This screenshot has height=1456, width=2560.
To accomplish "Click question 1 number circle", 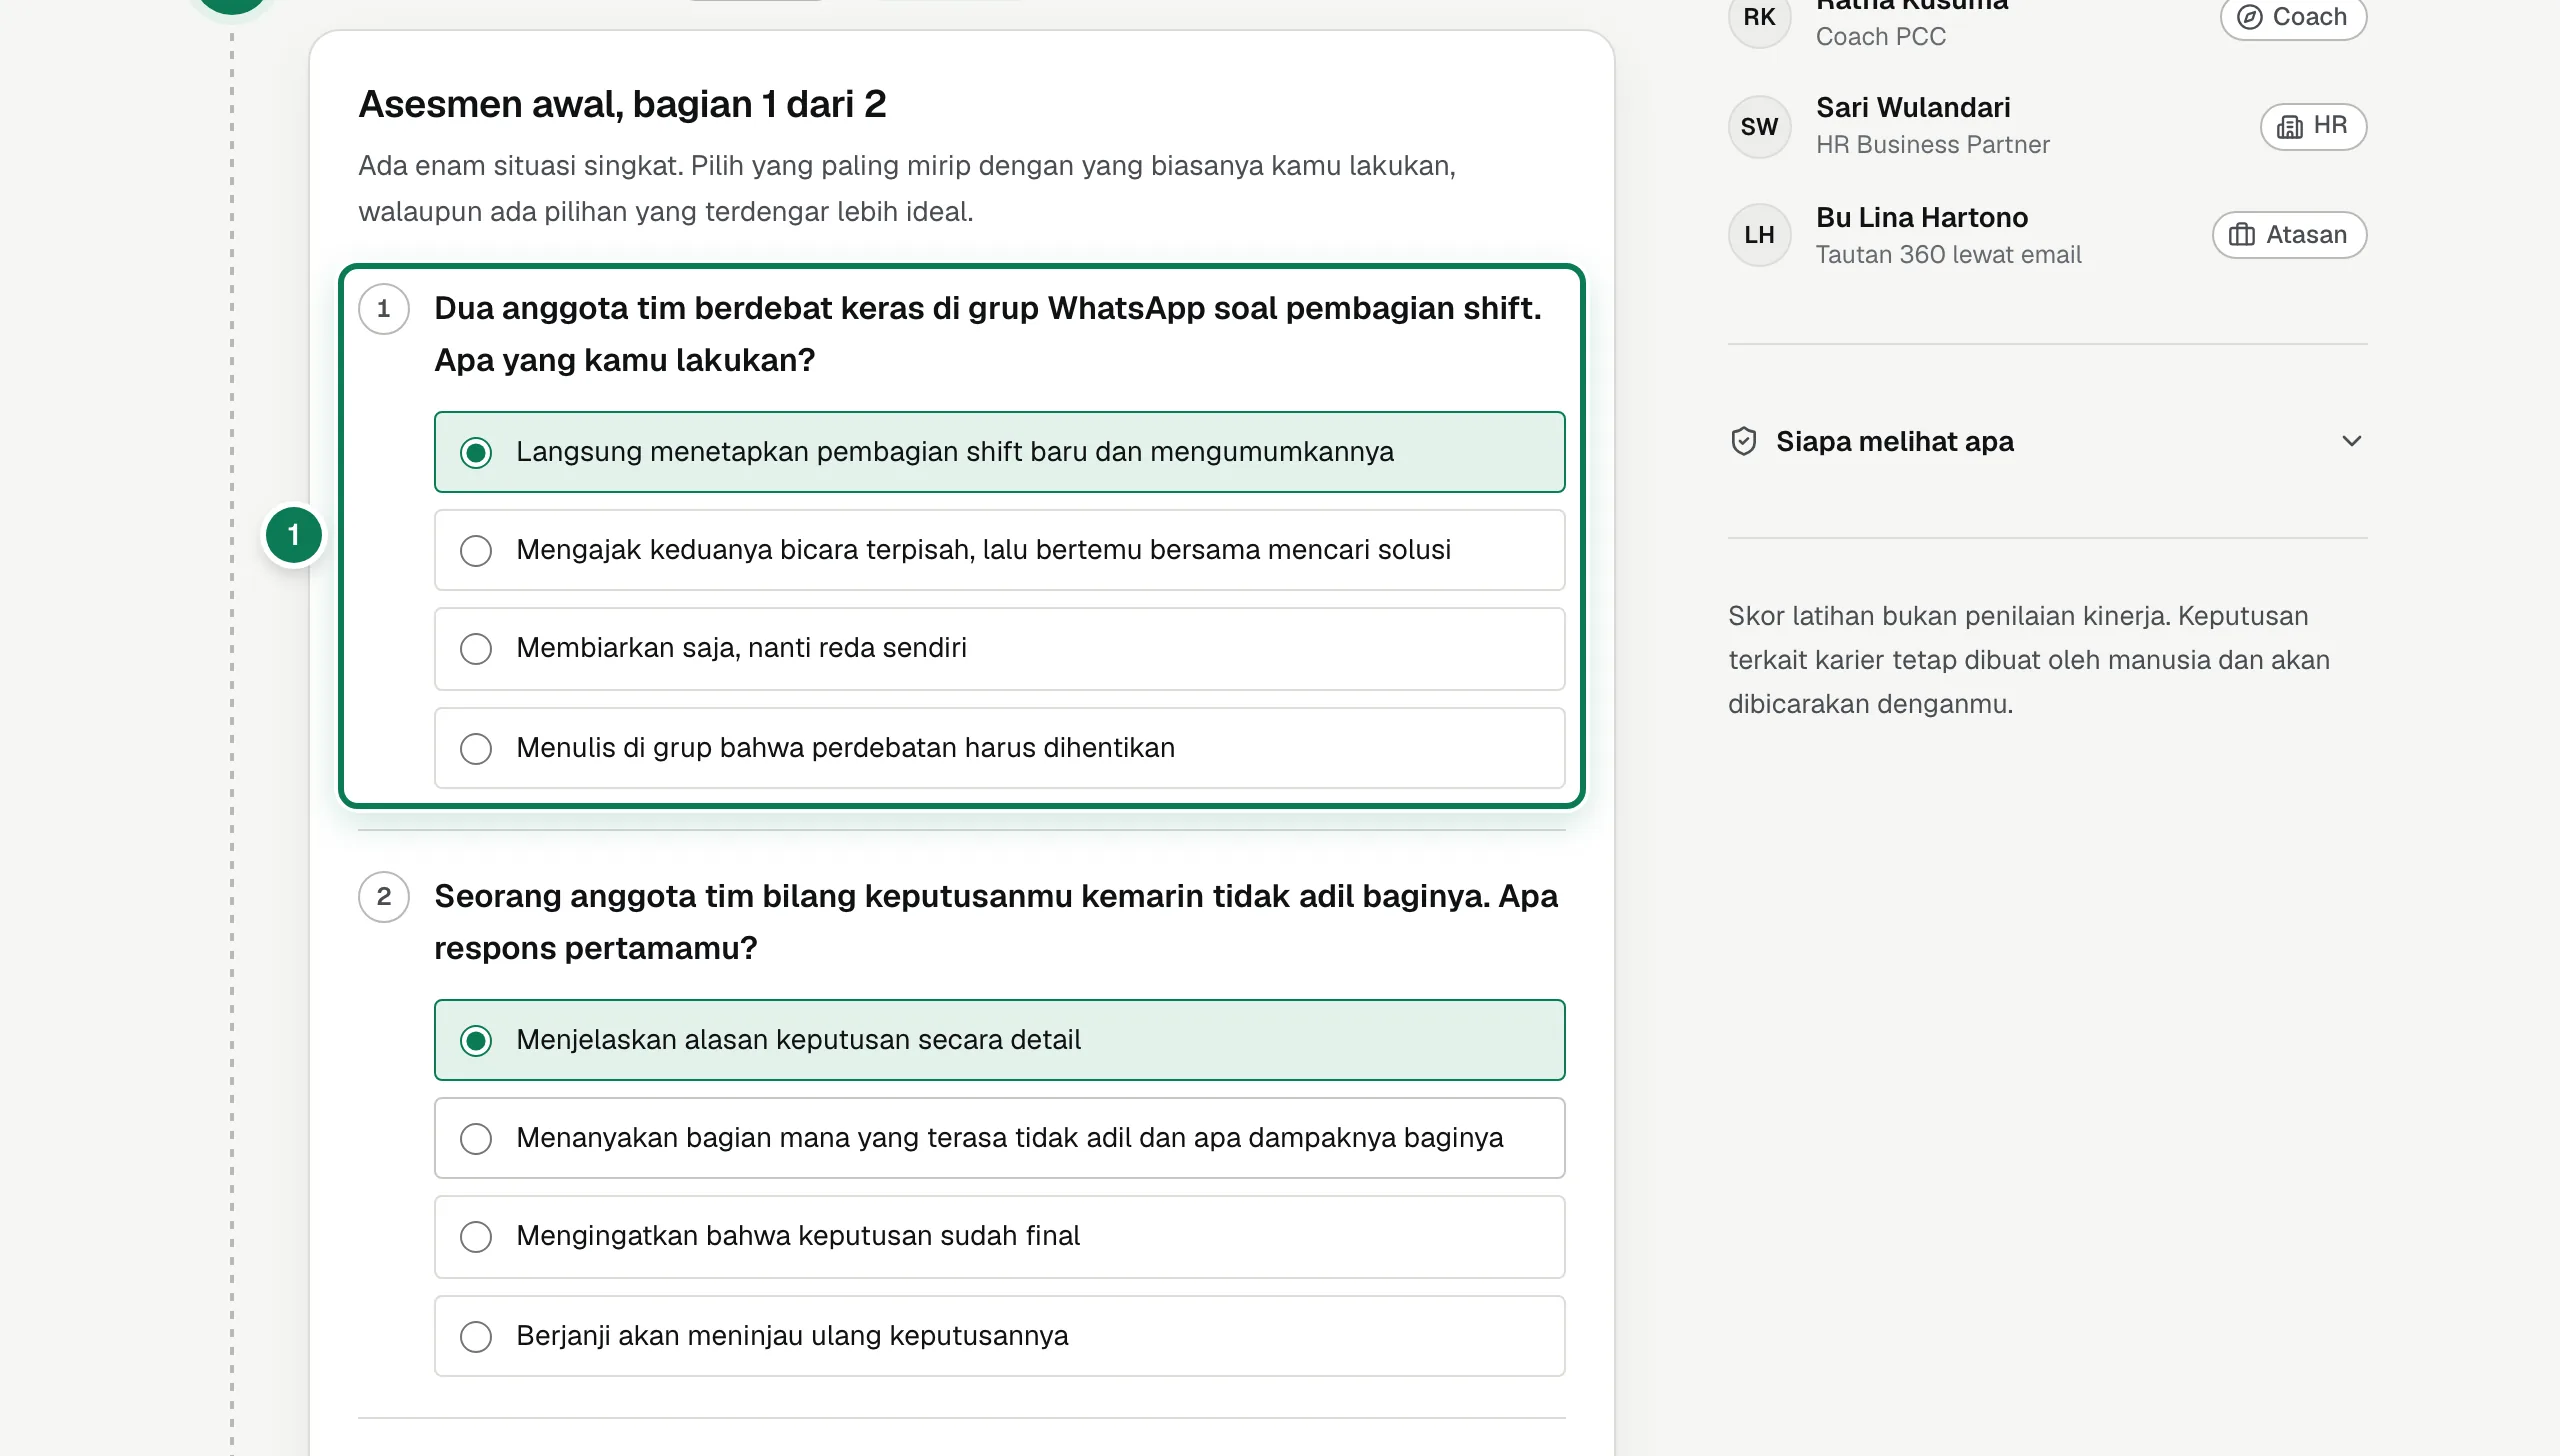I will (384, 309).
